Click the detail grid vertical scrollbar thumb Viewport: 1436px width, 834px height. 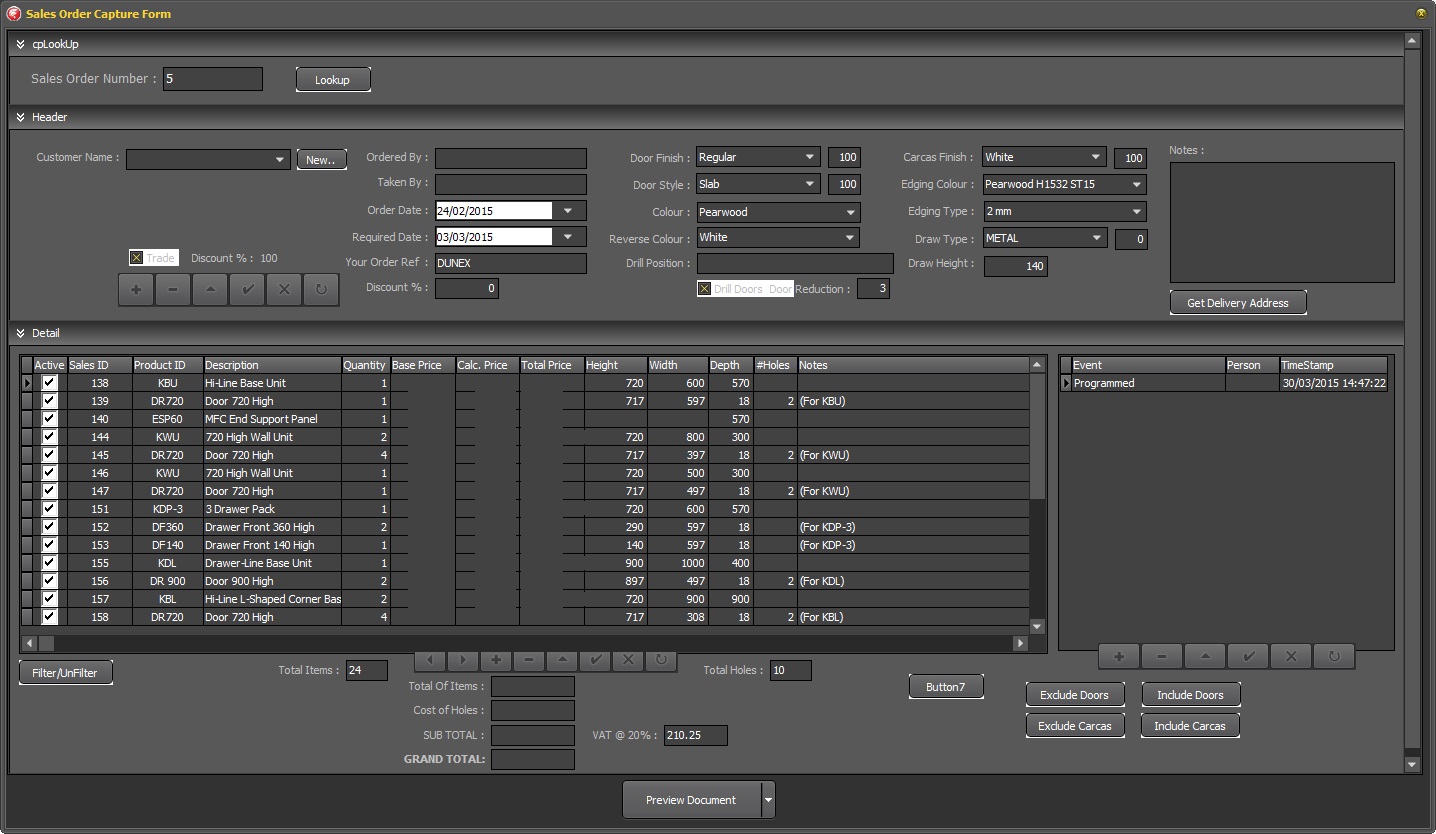click(1037, 436)
